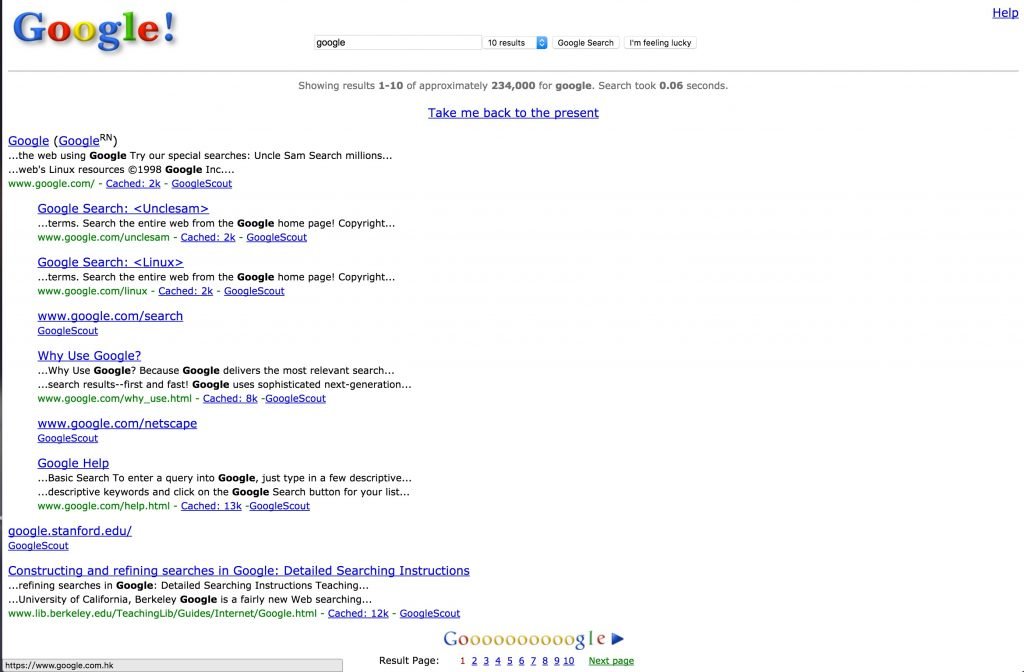Open GoogleScout for google.com/linux
The height and width of the screenshot is (672, 1024).
[254, 291]
